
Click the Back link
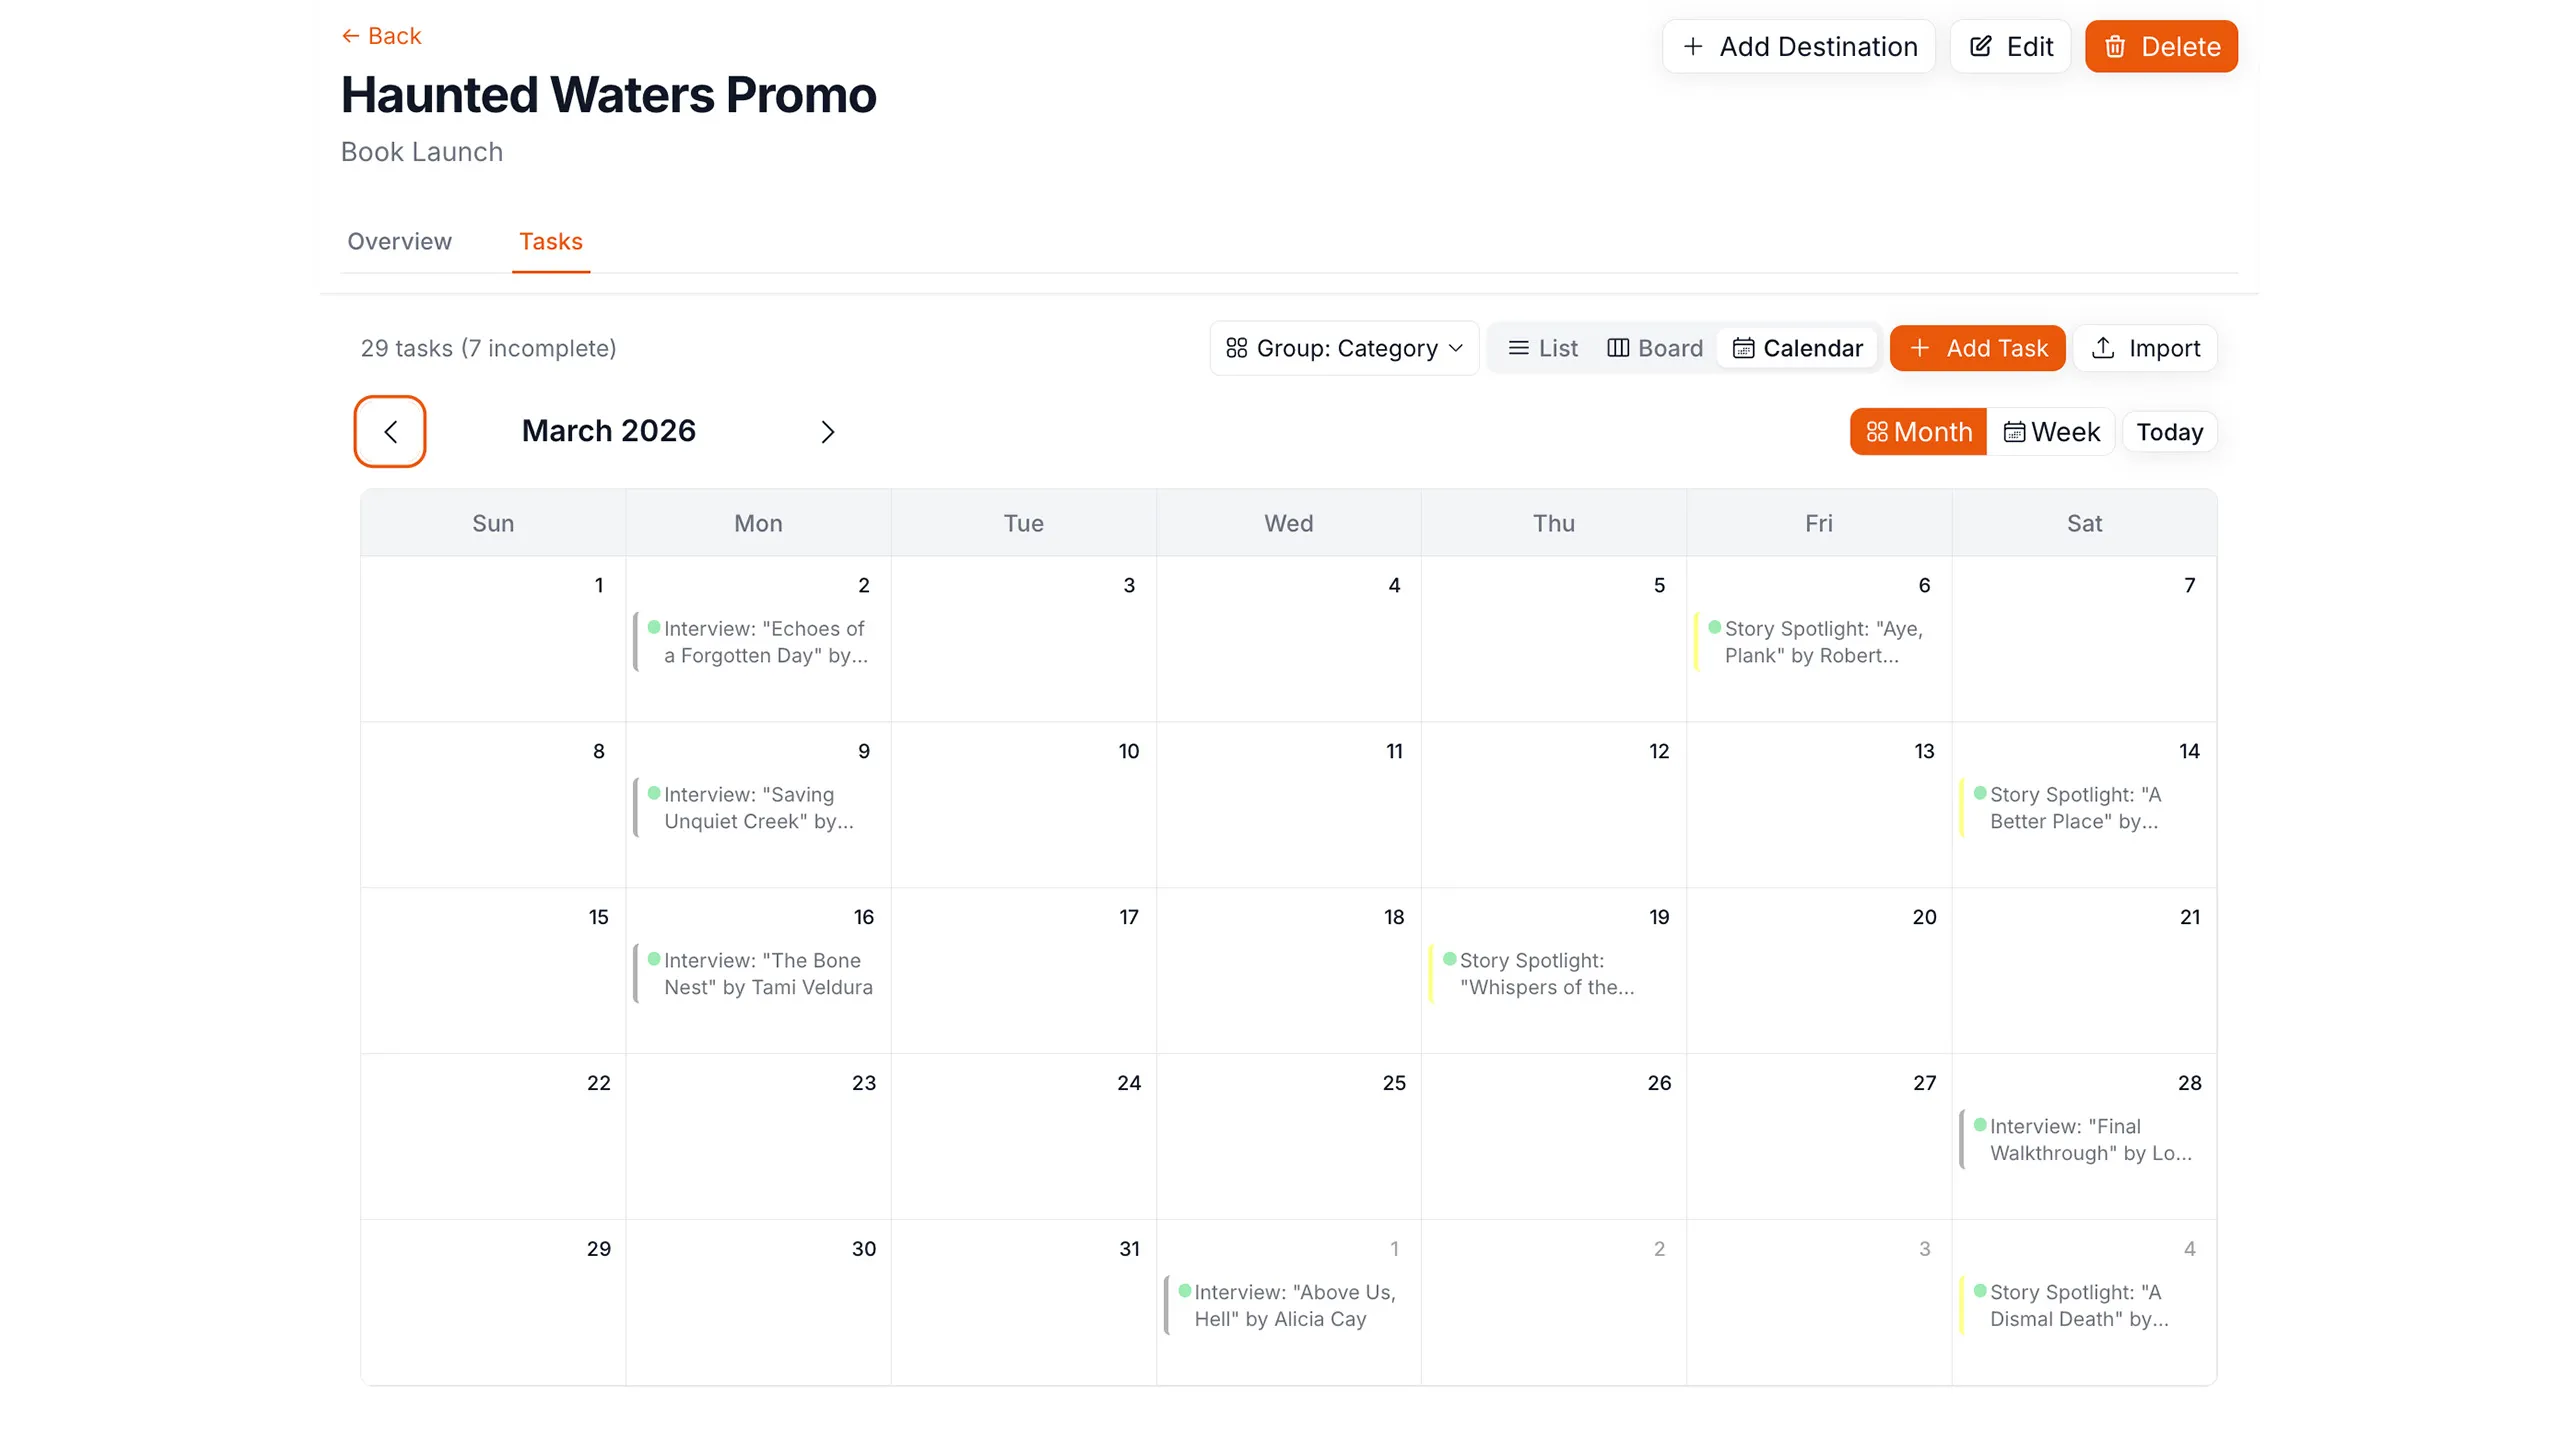(393, 35)
